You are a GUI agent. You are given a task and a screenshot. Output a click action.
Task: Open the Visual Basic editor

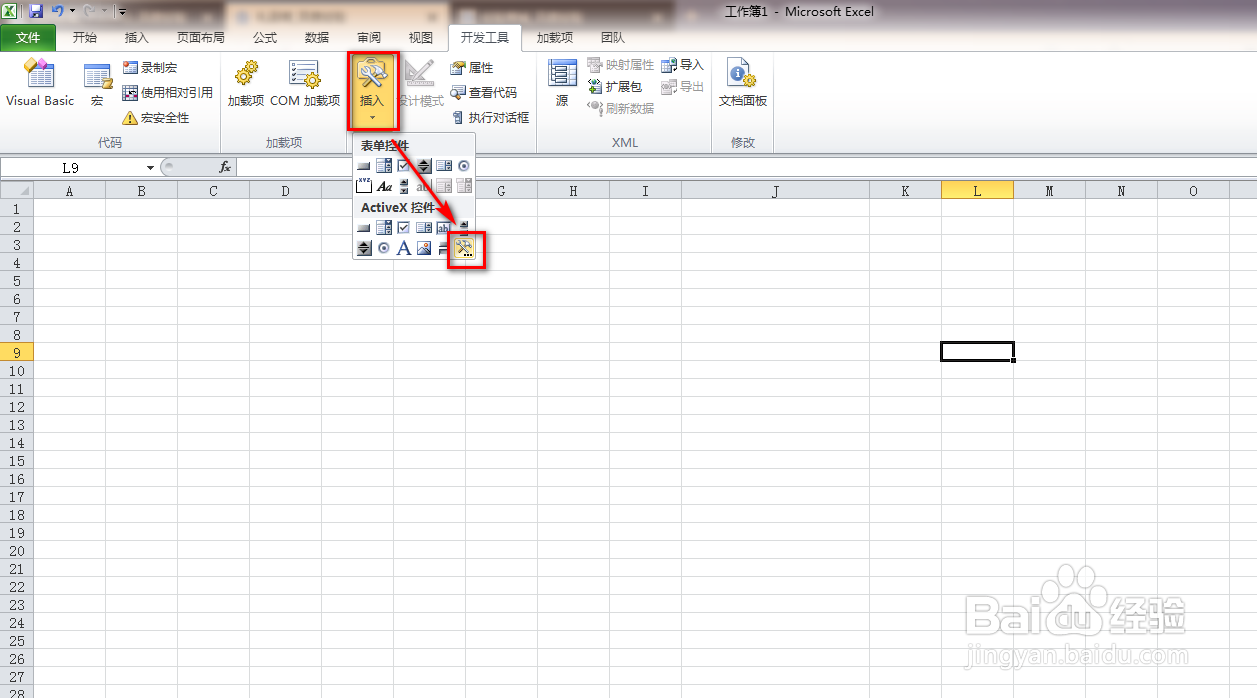(x=40, y=84)
